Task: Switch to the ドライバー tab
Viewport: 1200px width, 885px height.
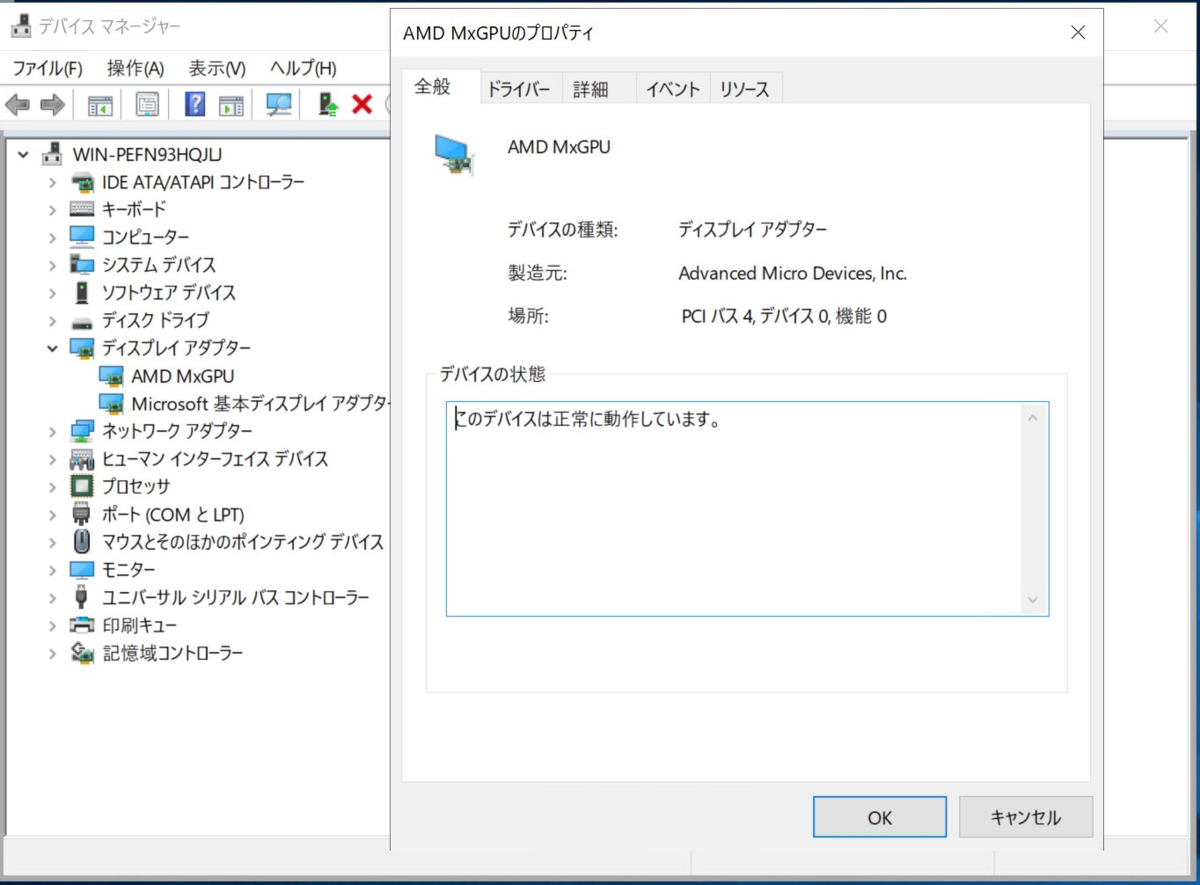Action: click(x=519, y=88)
